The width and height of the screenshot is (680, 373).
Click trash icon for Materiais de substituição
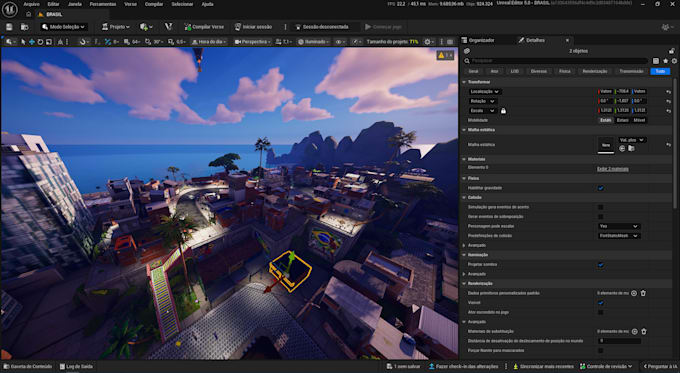644,331
